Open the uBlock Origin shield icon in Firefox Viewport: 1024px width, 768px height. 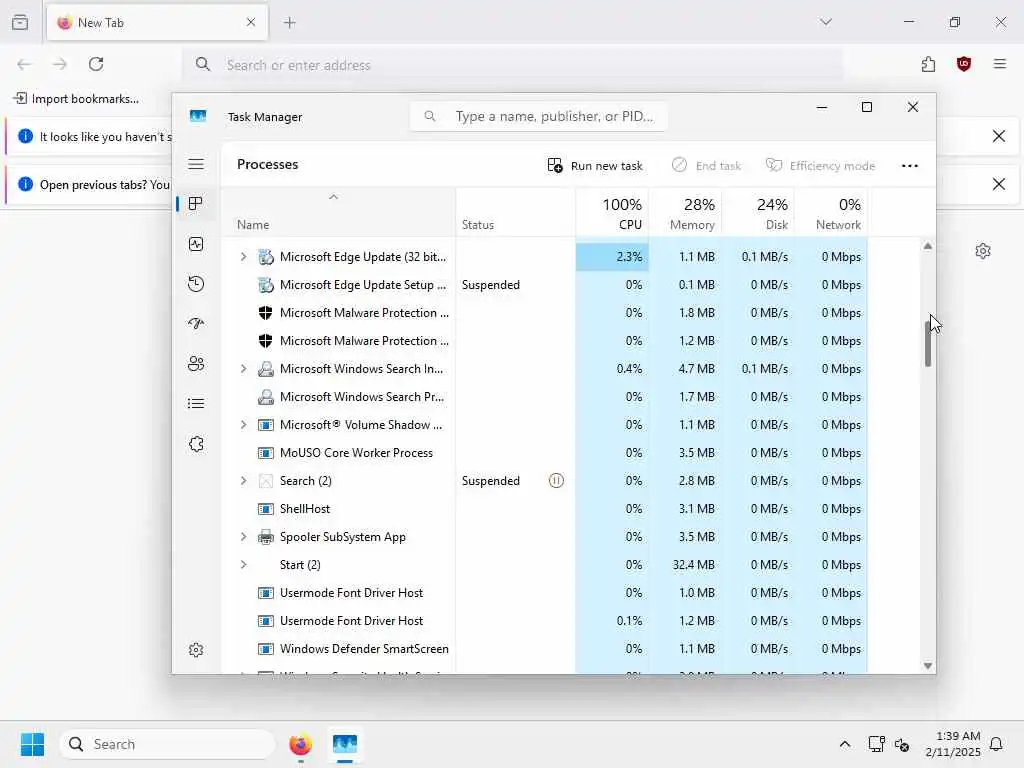[x=964, y=64]
